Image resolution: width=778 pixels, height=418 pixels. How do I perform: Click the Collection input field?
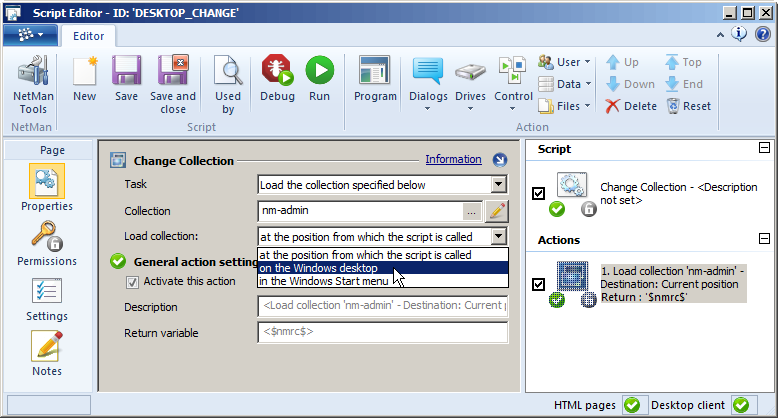(x=361, y=211)
